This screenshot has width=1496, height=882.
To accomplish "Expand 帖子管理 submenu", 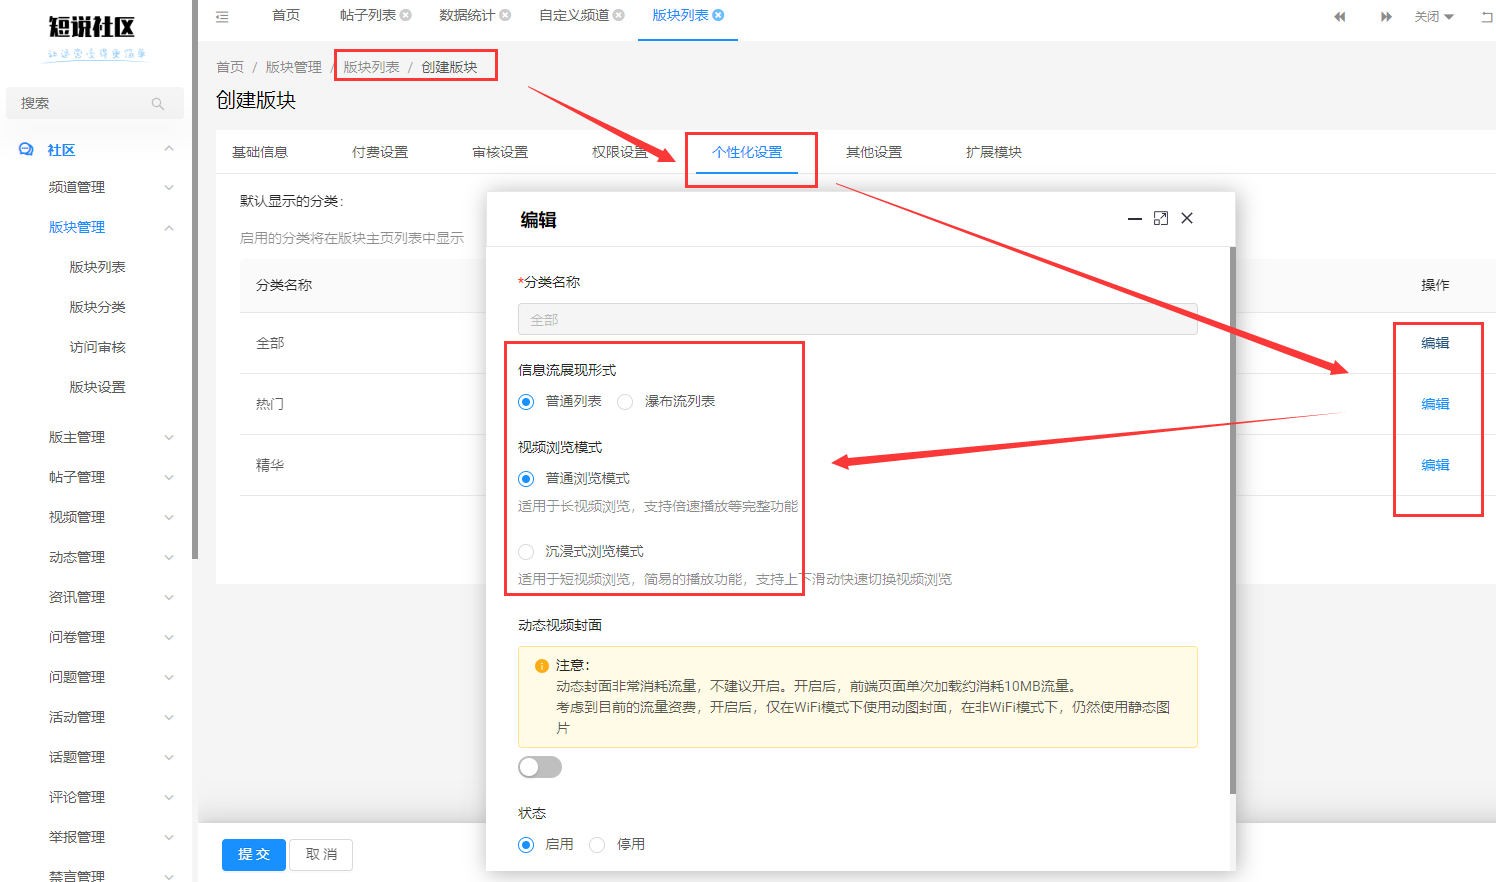I will tap(169, 477).
